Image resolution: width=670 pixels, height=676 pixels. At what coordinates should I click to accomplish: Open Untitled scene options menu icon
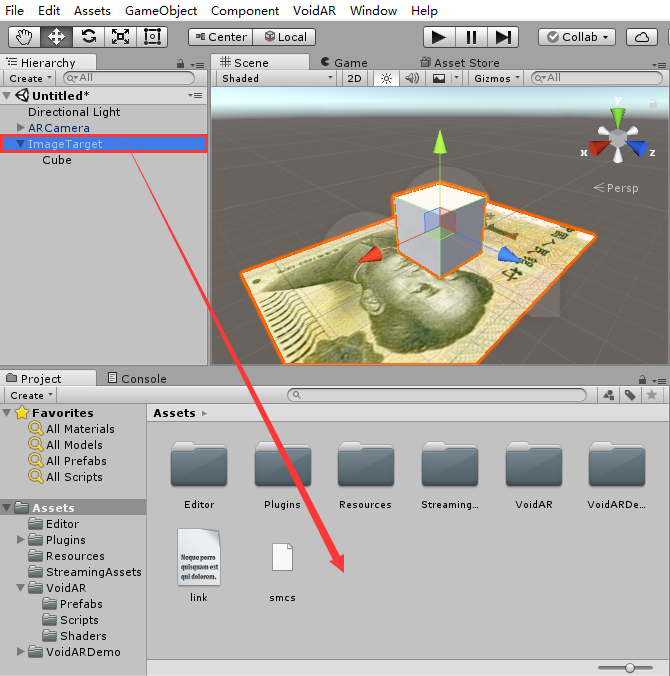(x=196, y=95)
